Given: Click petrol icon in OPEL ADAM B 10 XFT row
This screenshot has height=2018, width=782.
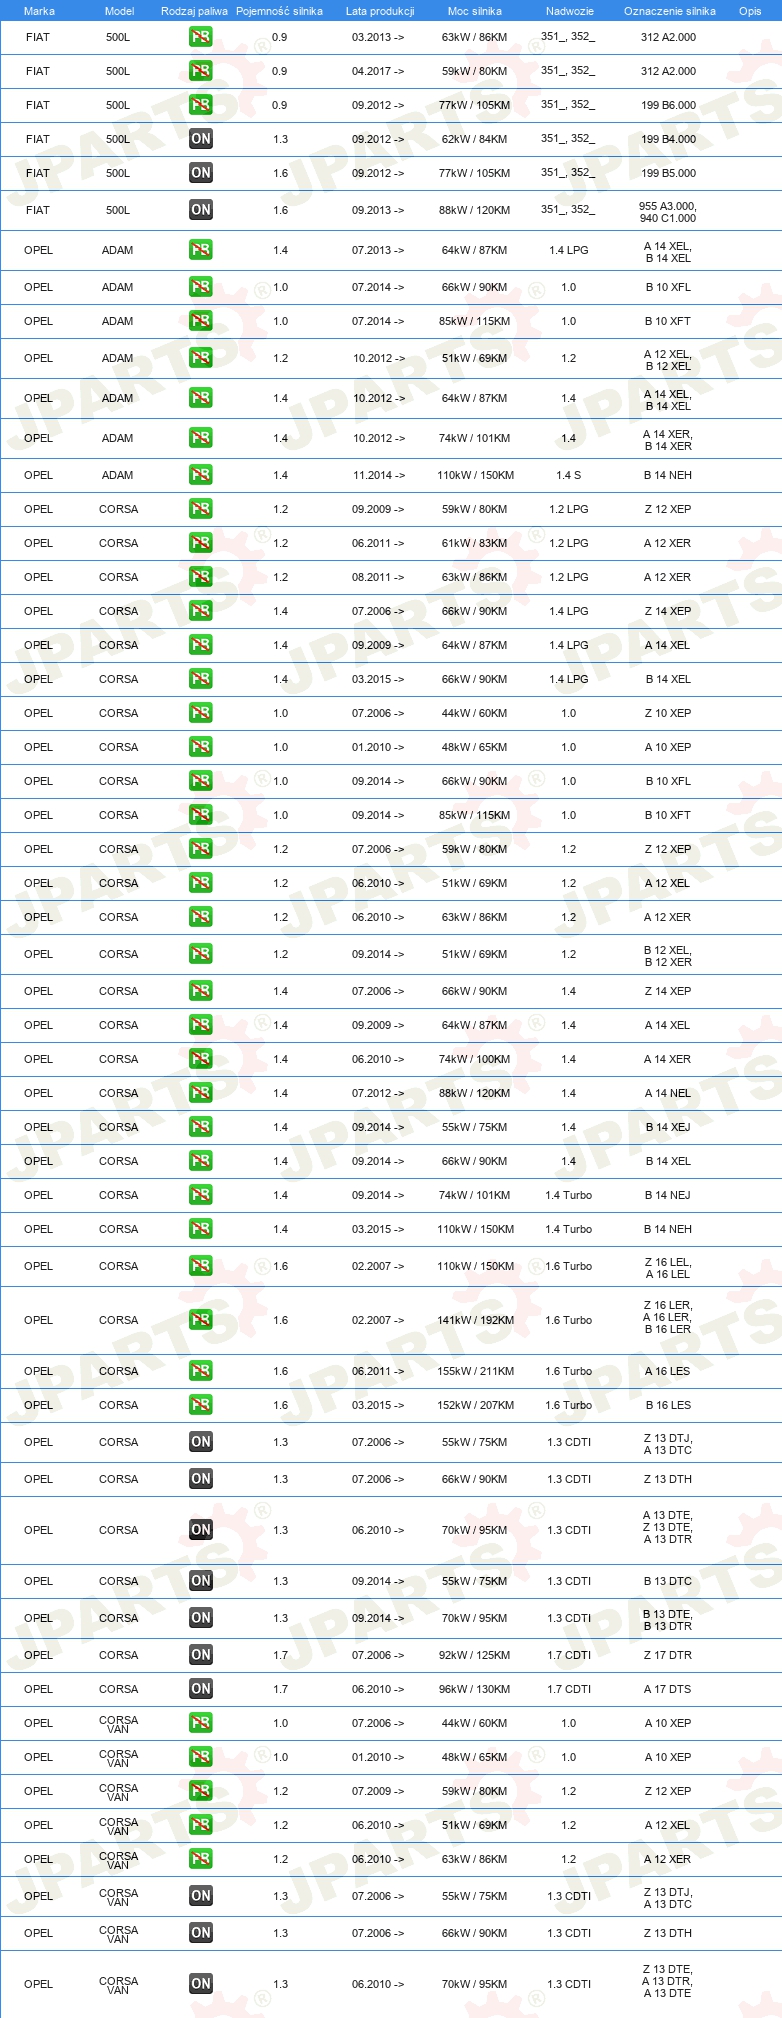Looking at the screenshot, I should coord(201,321).
